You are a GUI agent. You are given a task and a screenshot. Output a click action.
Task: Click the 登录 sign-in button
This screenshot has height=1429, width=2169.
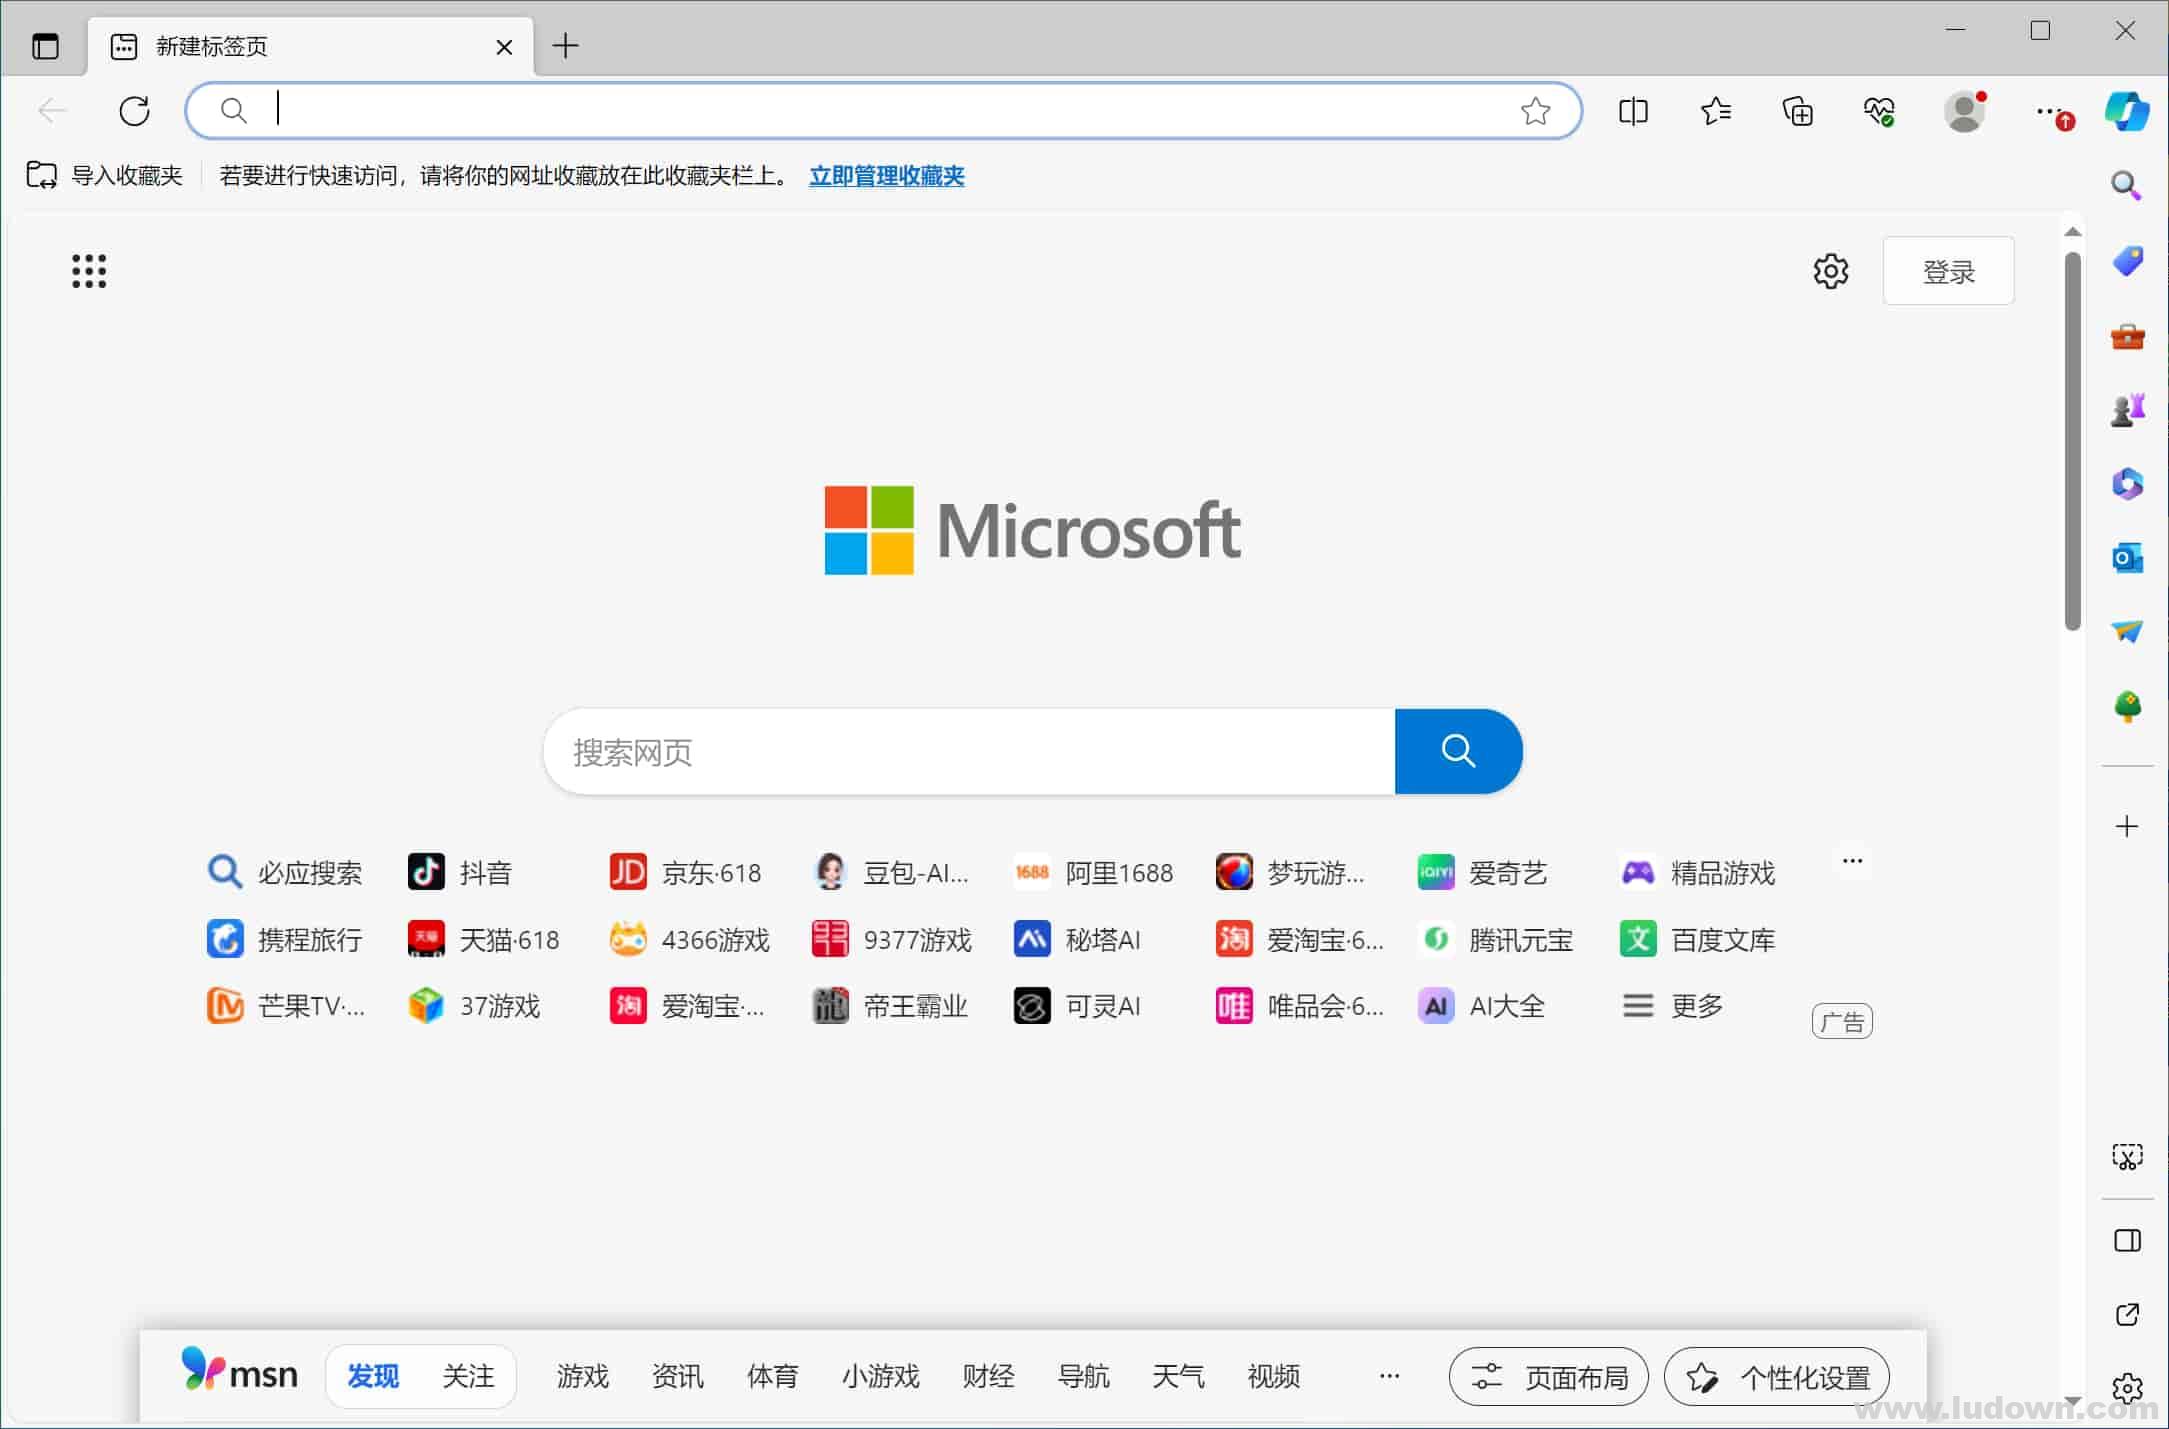(x=1948, y=271)
